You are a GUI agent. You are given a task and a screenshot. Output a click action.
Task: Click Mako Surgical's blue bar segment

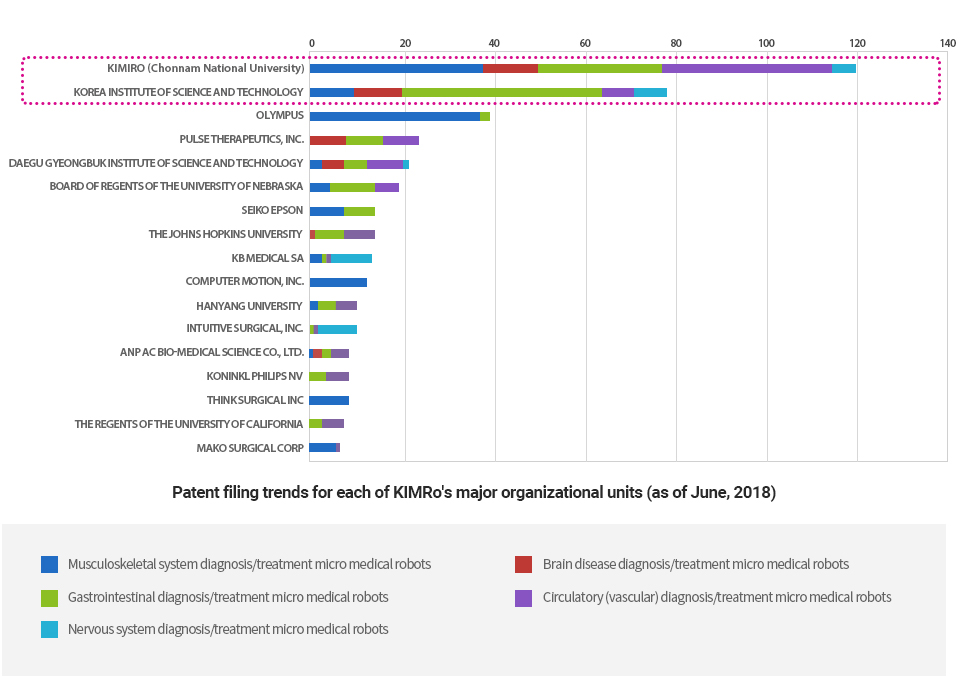click(323, 447)
